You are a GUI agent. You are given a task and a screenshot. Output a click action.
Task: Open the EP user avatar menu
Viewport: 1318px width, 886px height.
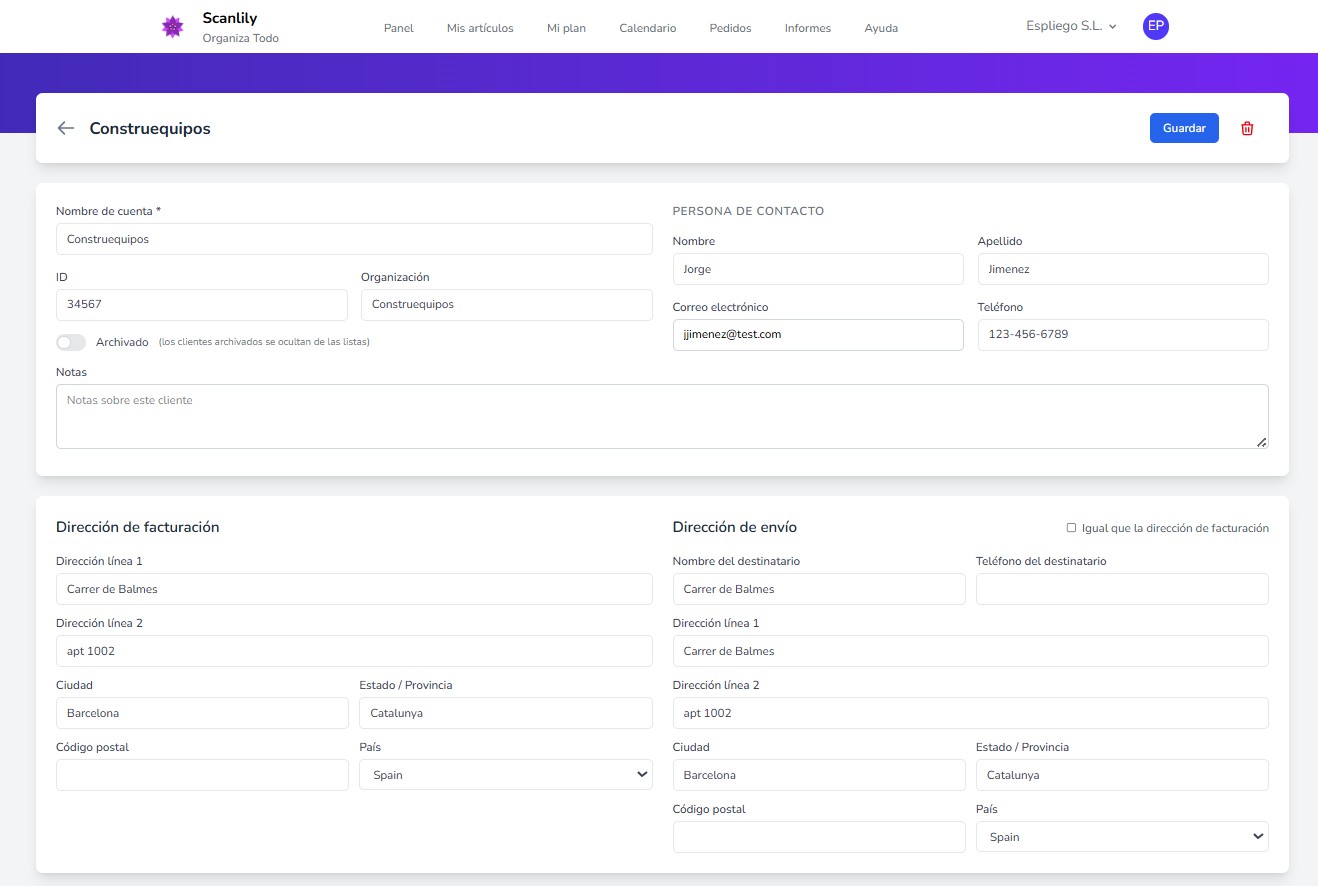[1155, 27]
